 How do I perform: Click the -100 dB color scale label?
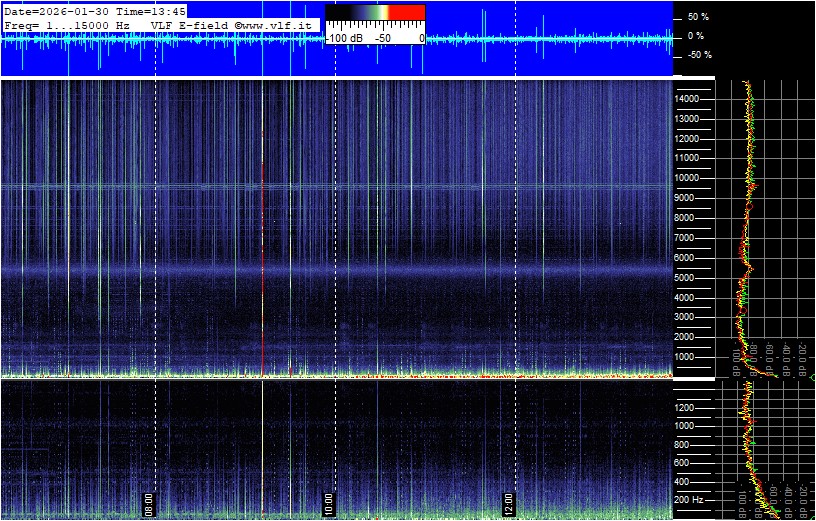(346, 37)
